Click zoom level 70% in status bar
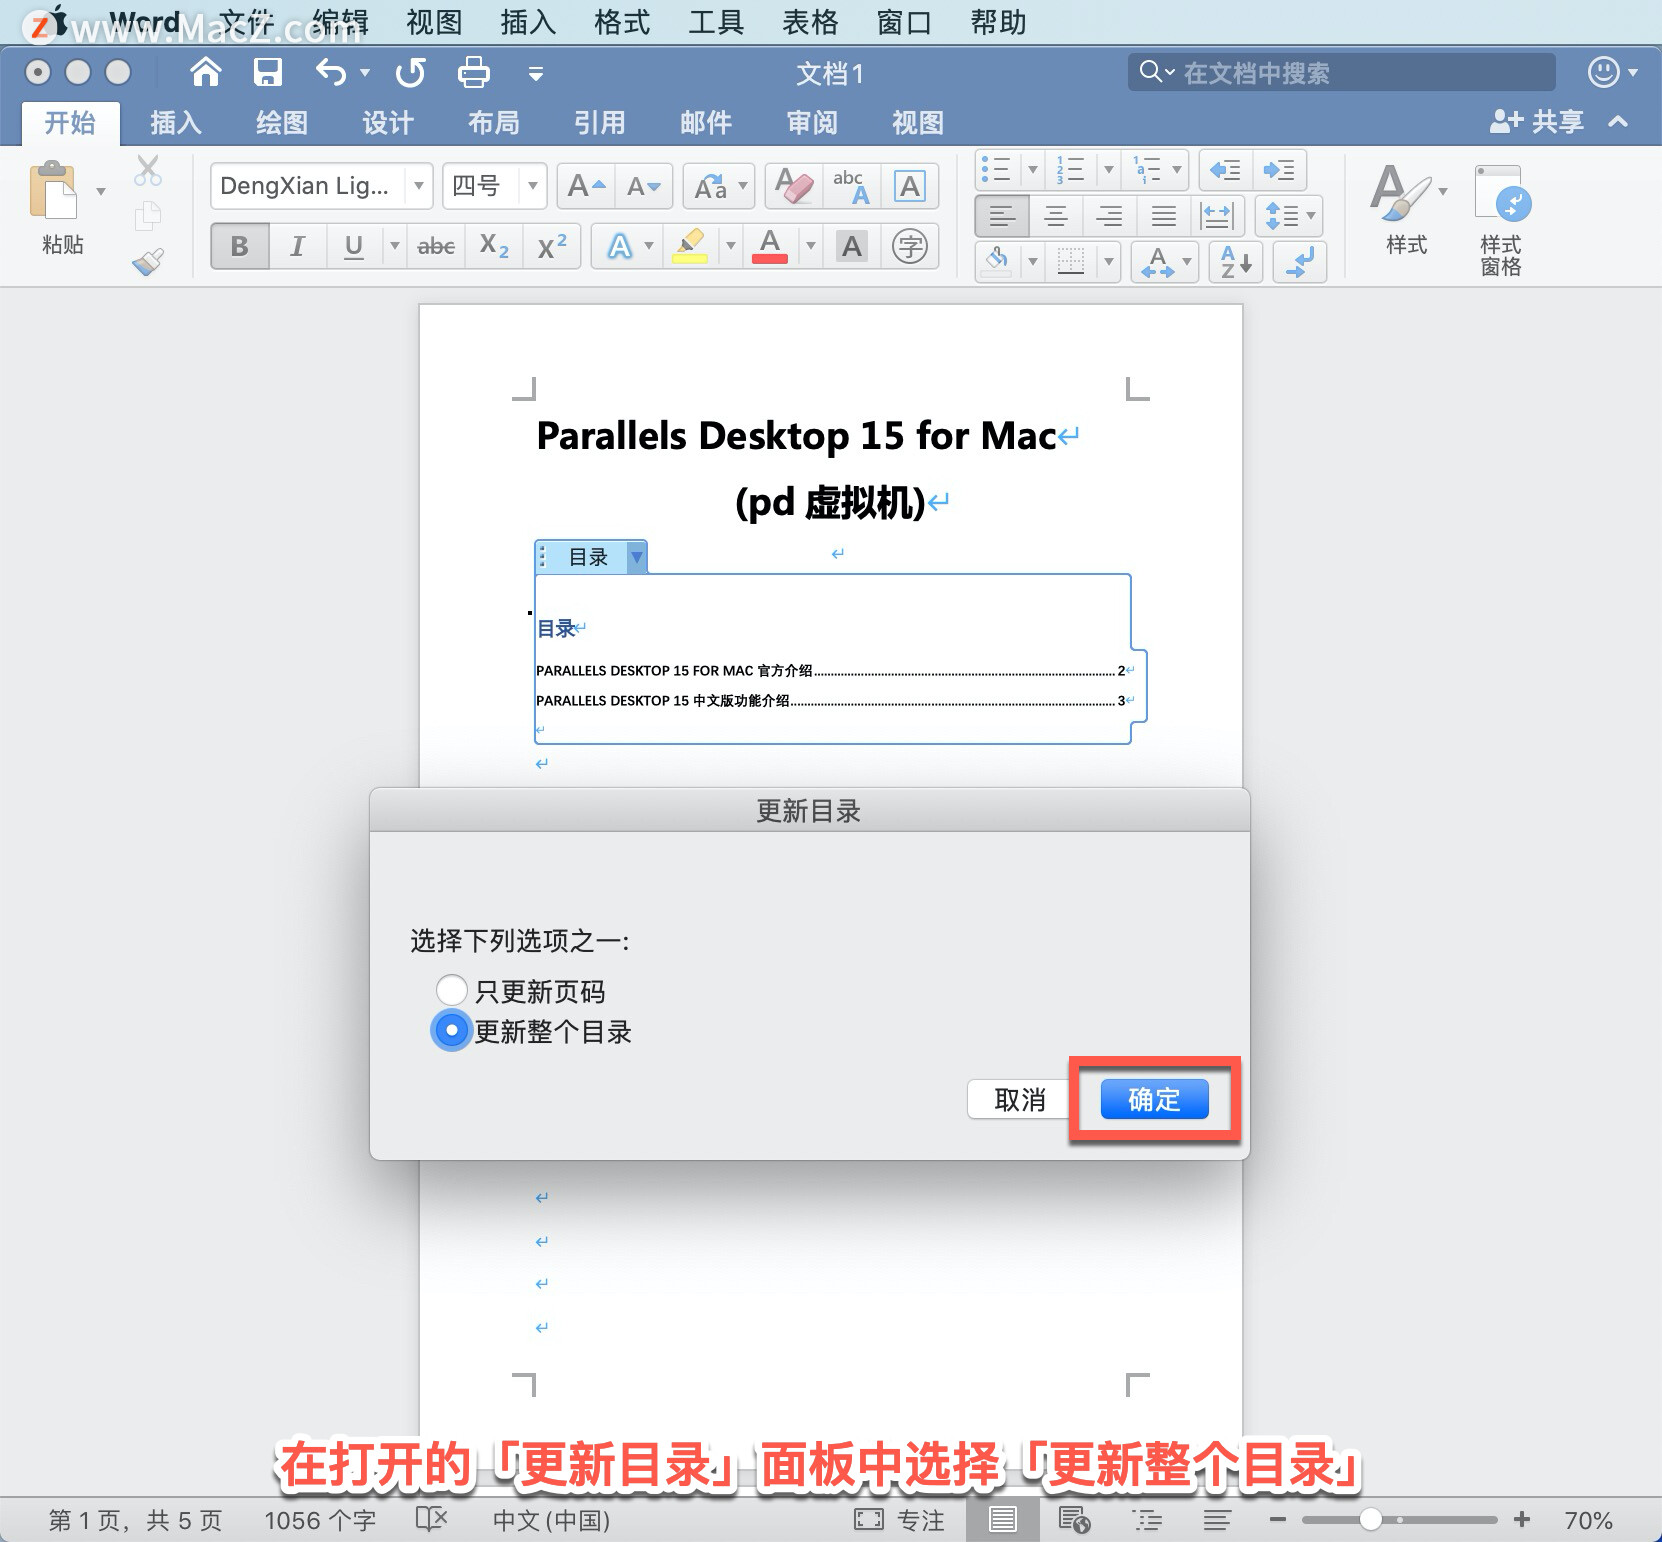The image size is (1662, 1542). pos(1588,1520)
